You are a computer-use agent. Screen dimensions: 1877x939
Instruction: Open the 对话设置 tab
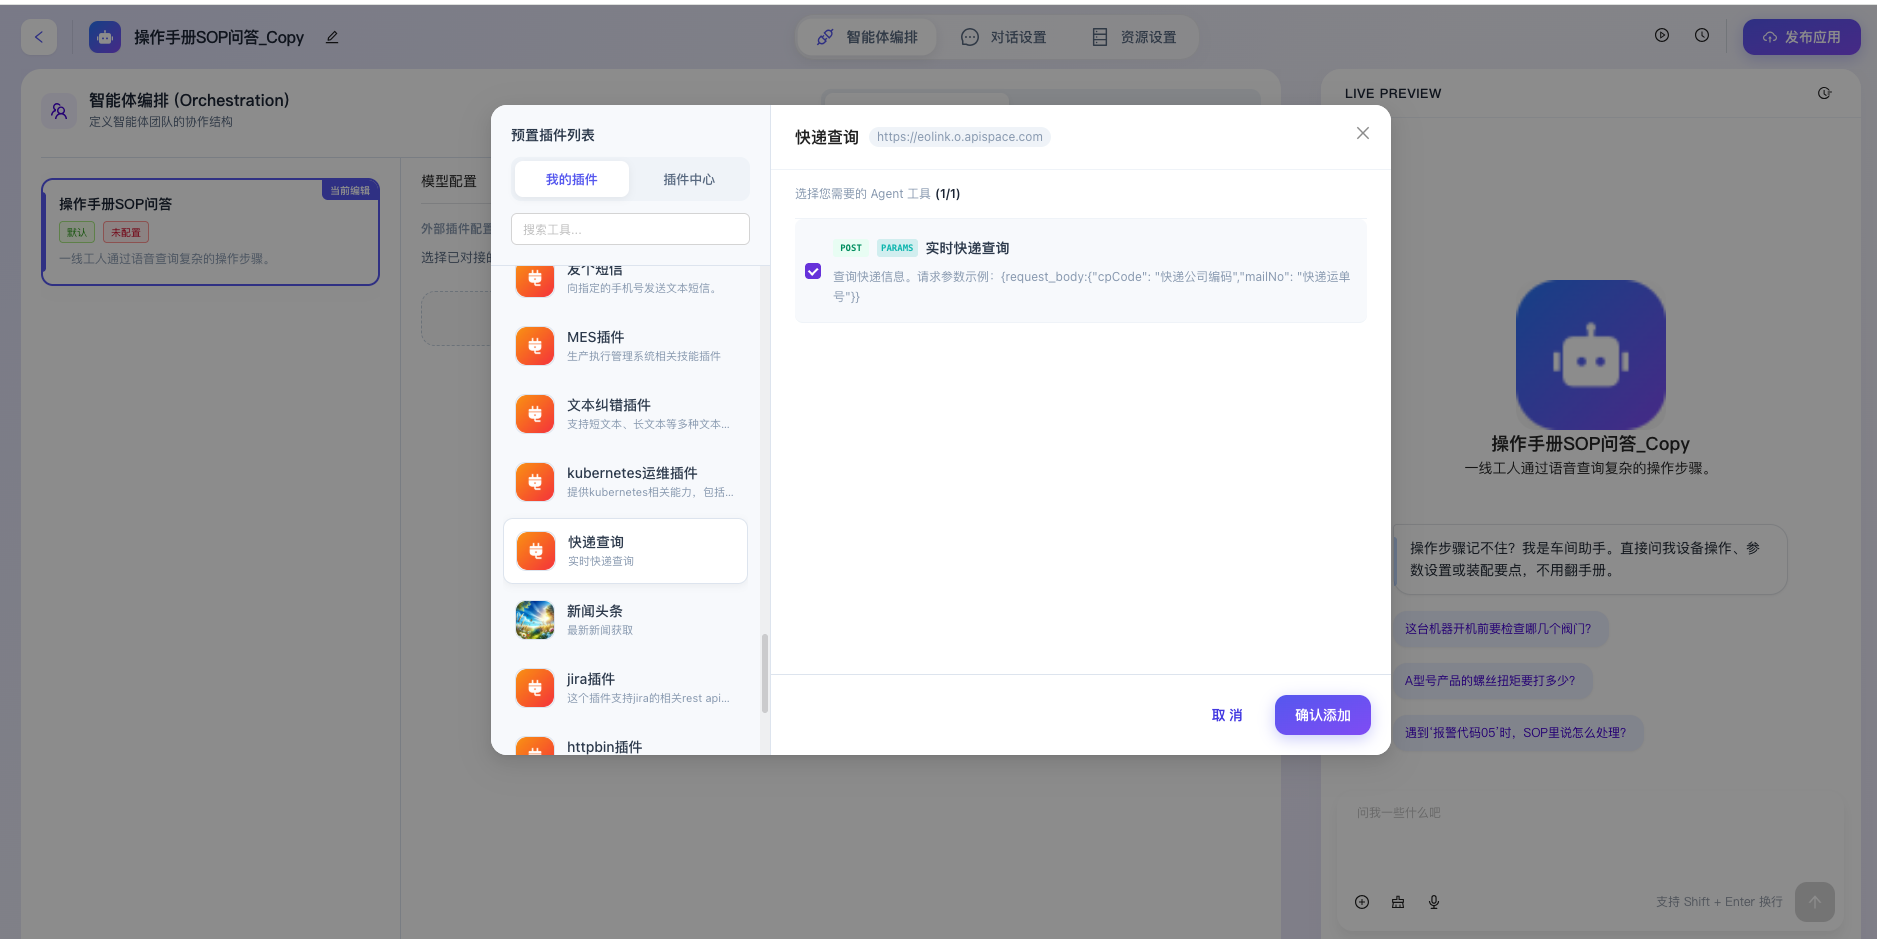1003,37
